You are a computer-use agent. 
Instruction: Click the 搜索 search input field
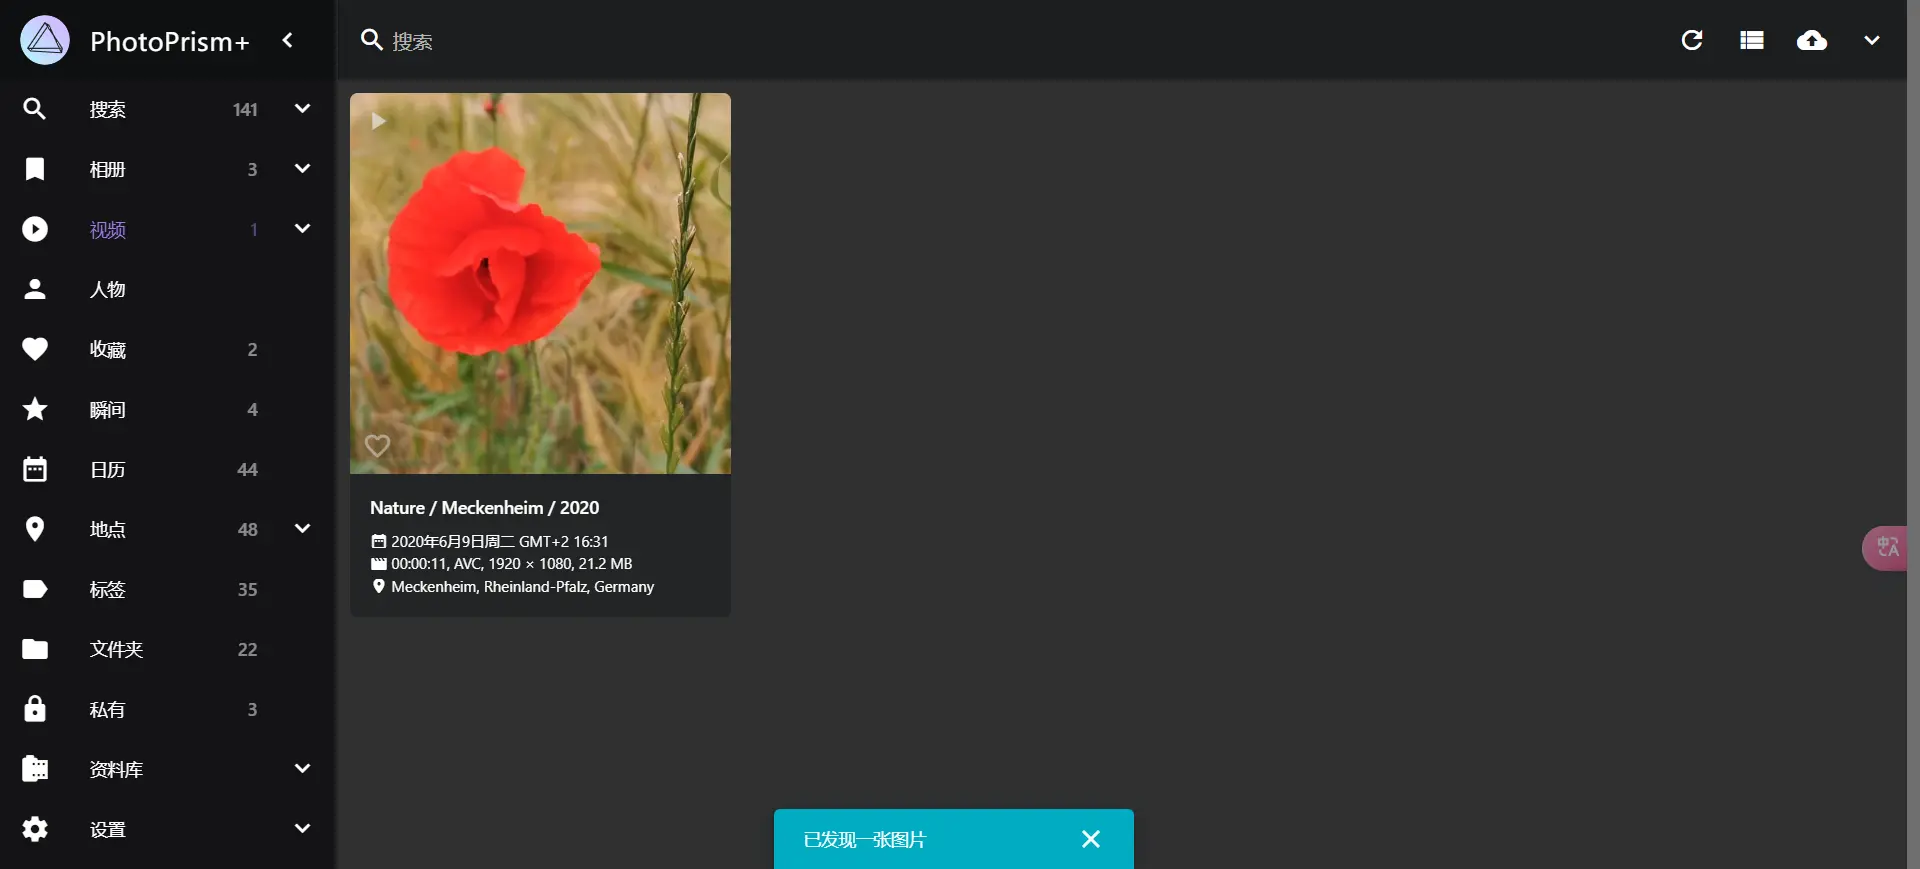pos(1010,41)
